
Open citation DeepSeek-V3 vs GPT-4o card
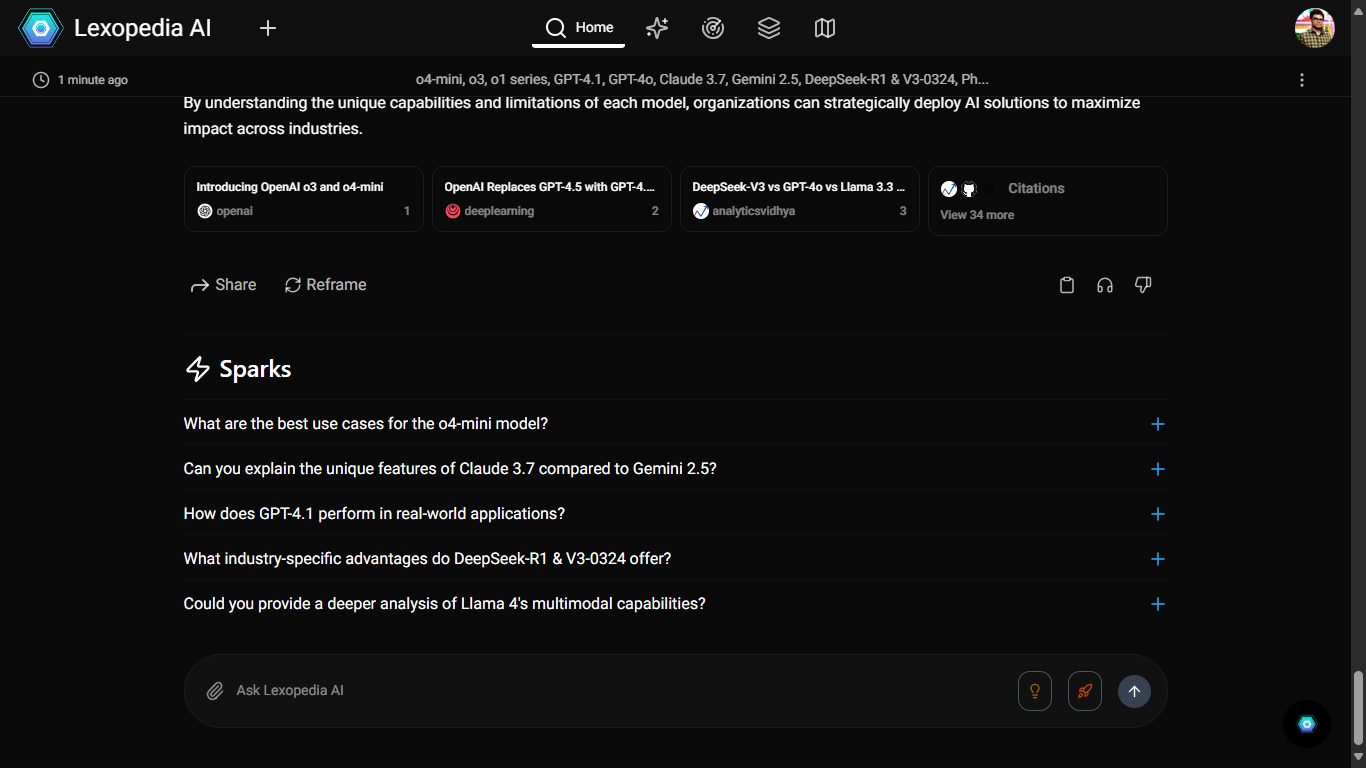coord(800,199)
